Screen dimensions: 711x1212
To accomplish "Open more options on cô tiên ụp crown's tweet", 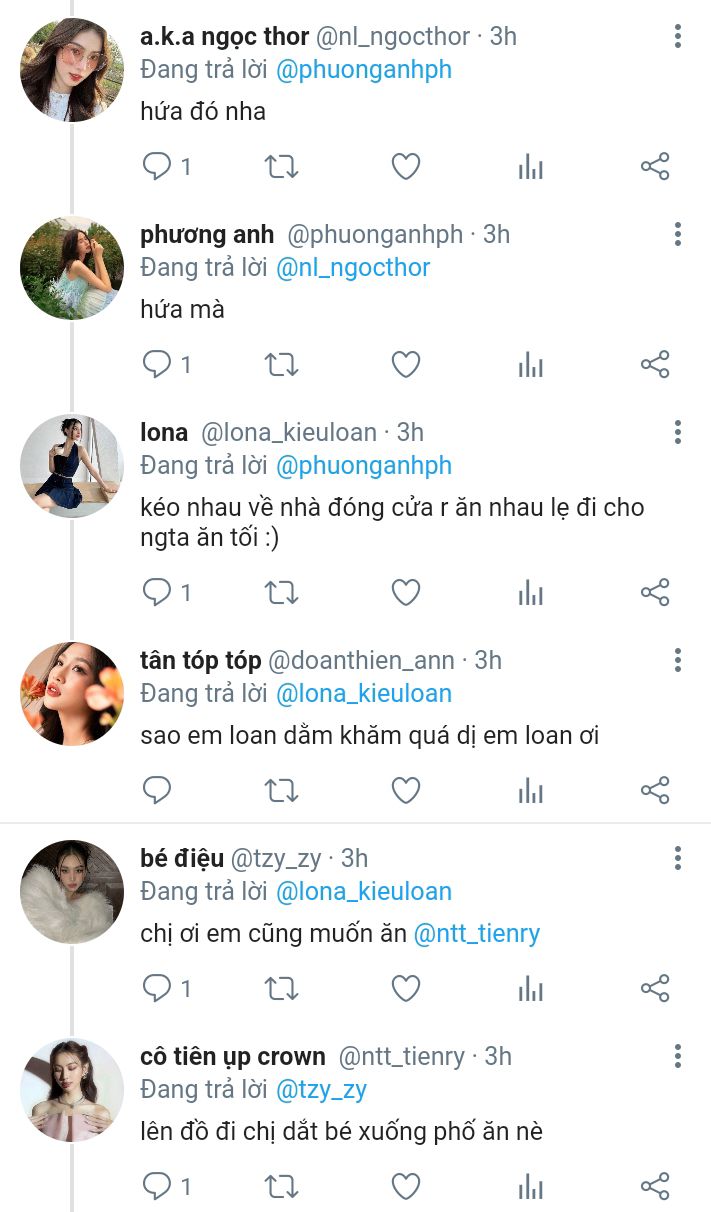I will coord(678,1057).
